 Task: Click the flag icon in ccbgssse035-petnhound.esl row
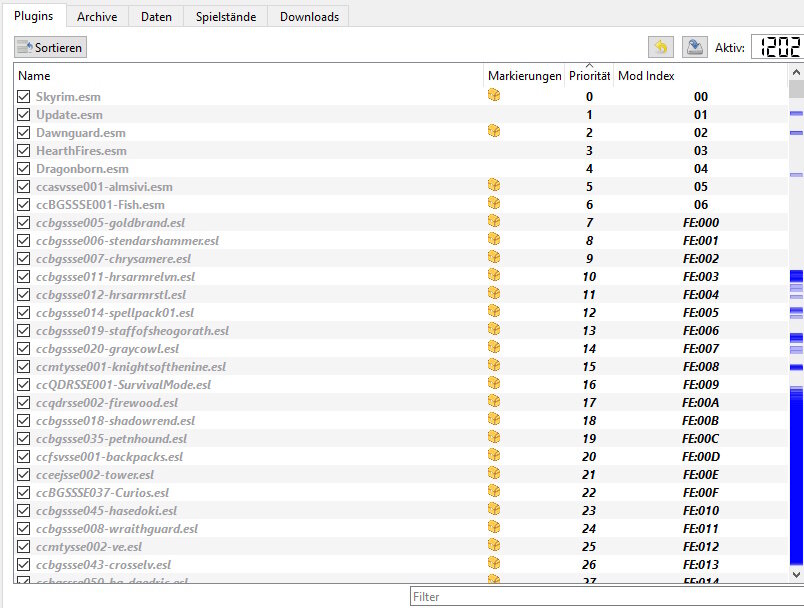coord(494,437)
